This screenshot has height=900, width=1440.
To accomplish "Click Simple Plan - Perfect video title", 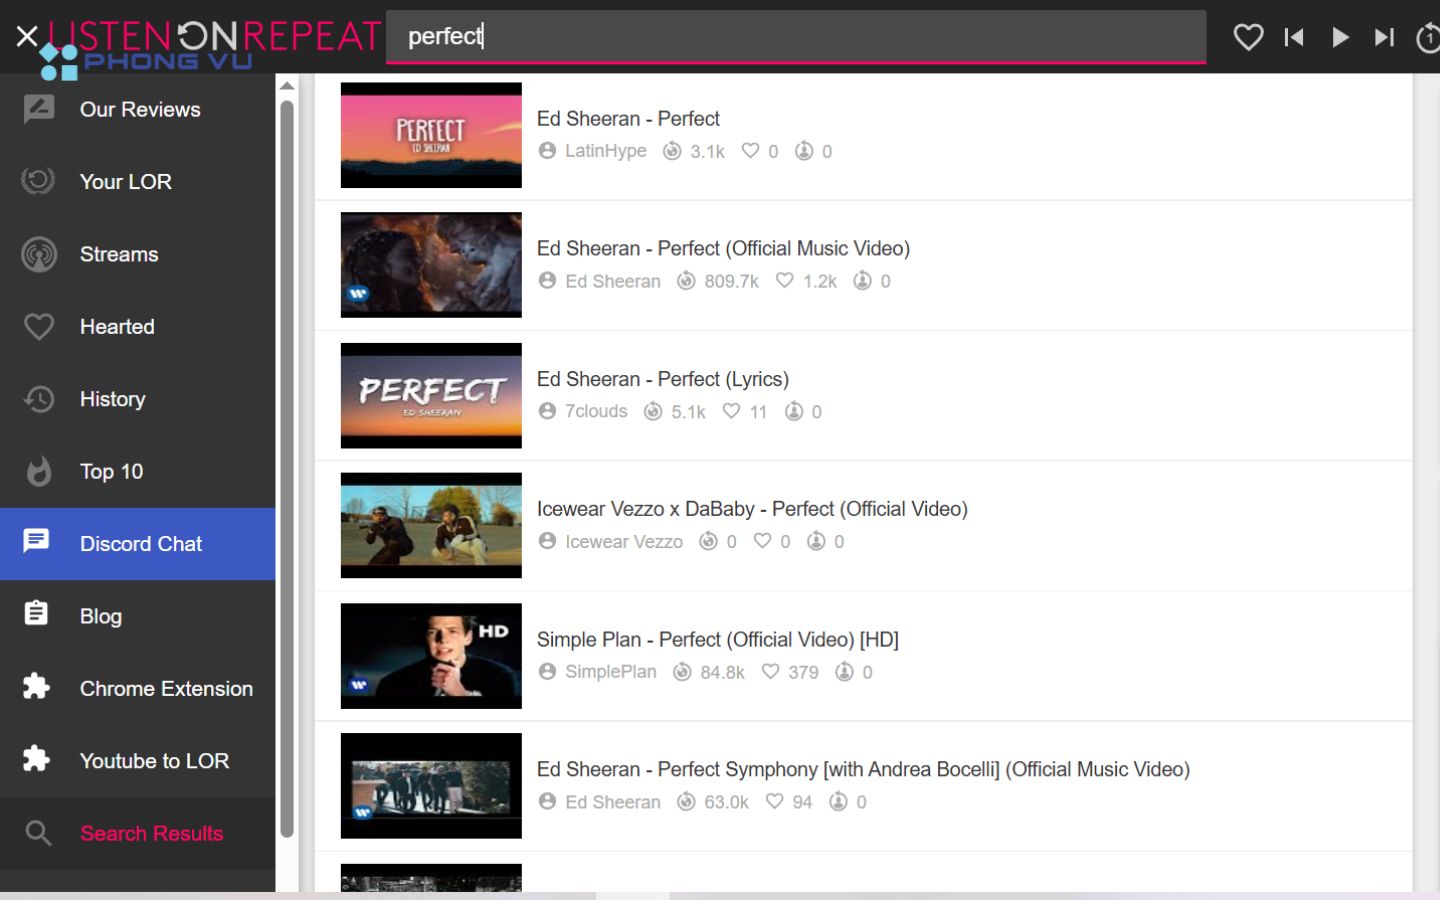I will (x=717, y=639).
